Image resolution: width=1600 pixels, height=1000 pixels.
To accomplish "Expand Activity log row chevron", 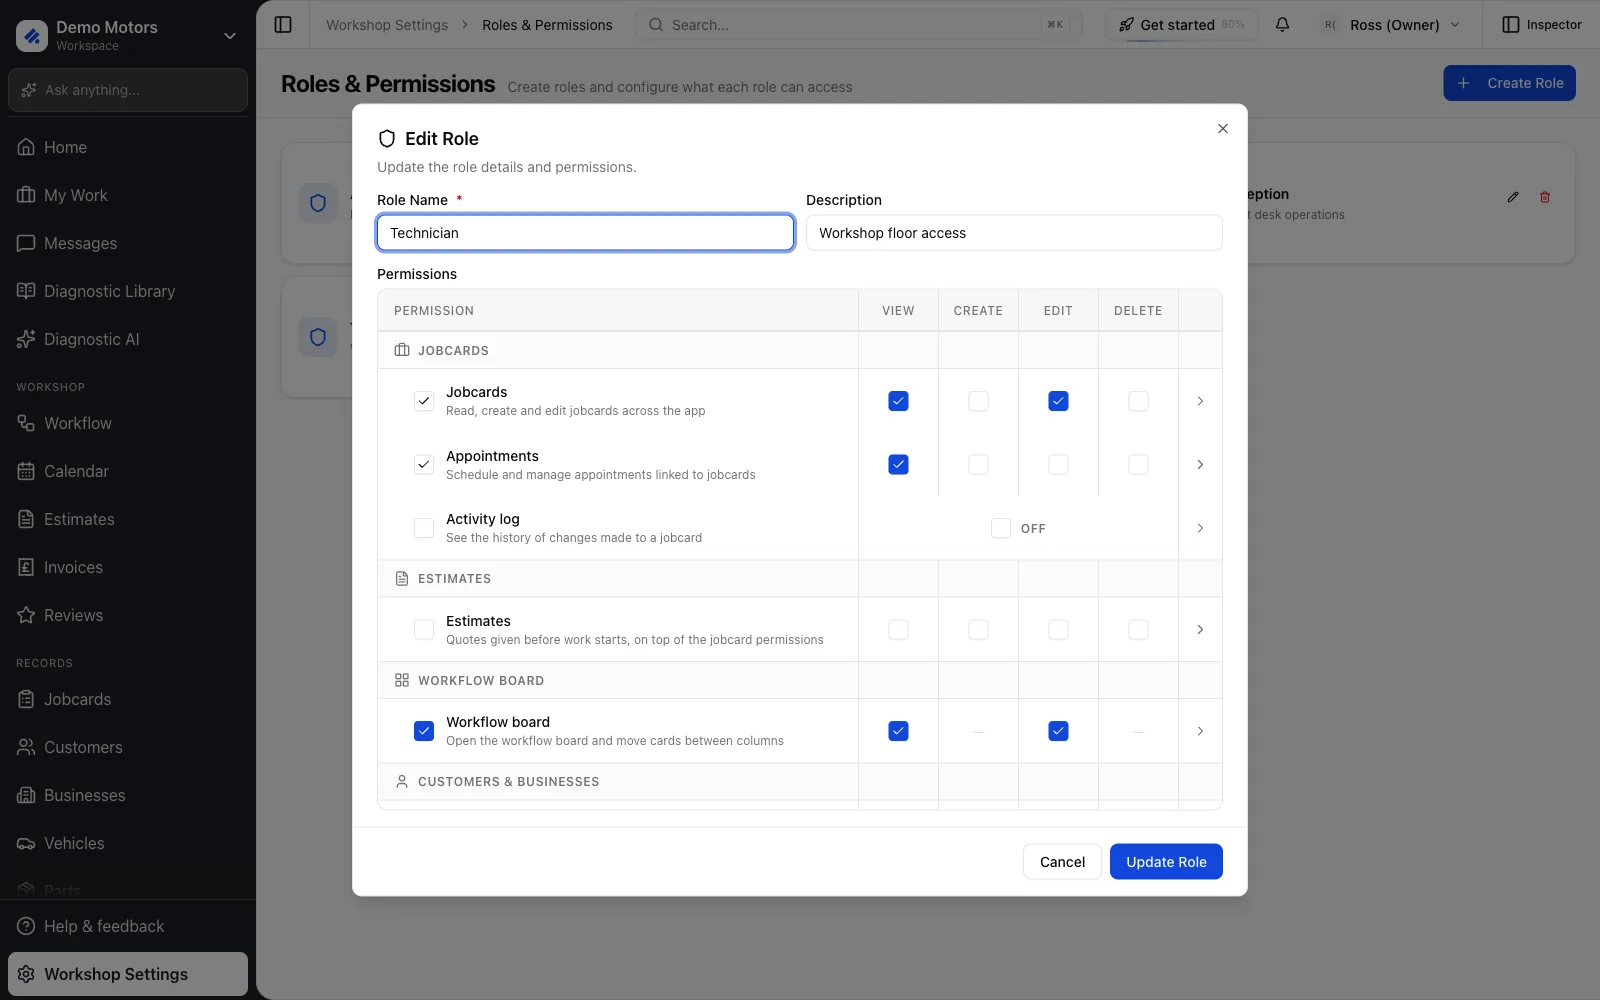I will click(1200, 528).
